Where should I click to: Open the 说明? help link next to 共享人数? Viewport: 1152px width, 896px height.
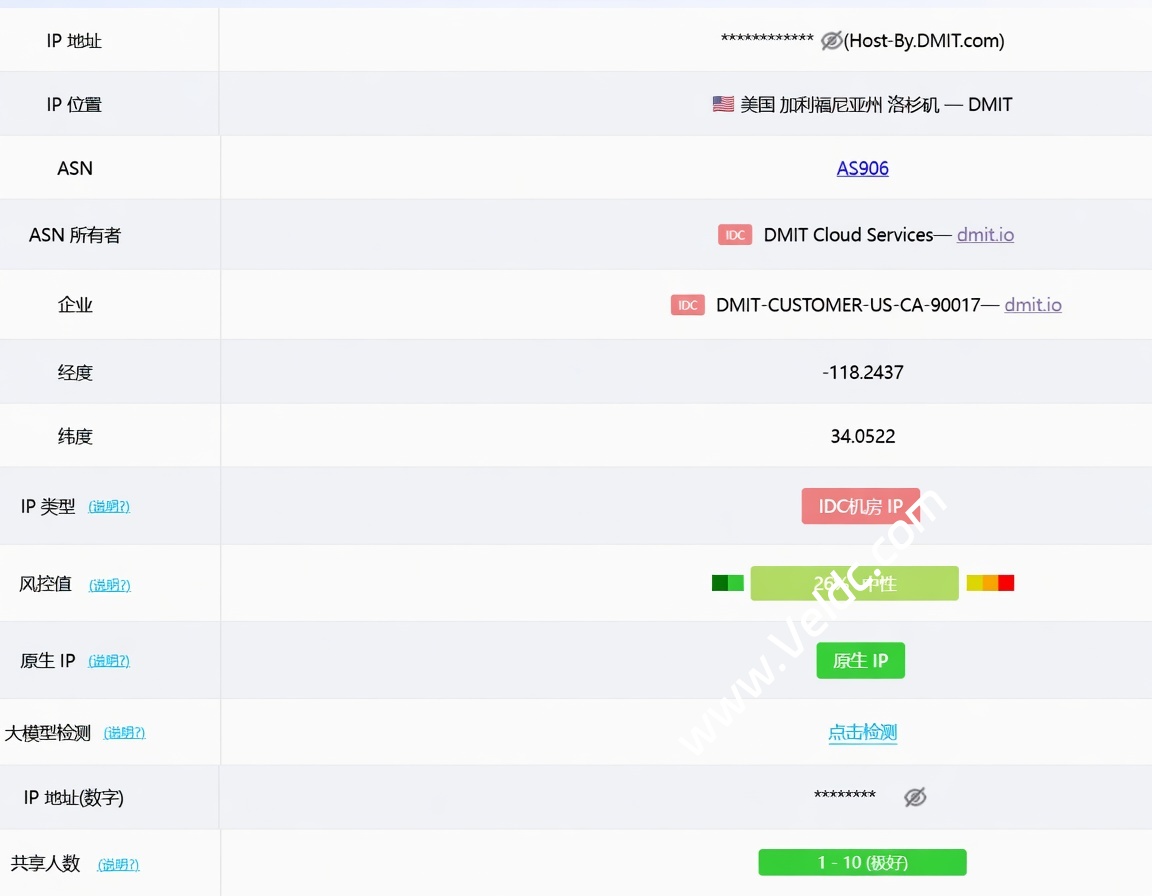click(118, 865)
